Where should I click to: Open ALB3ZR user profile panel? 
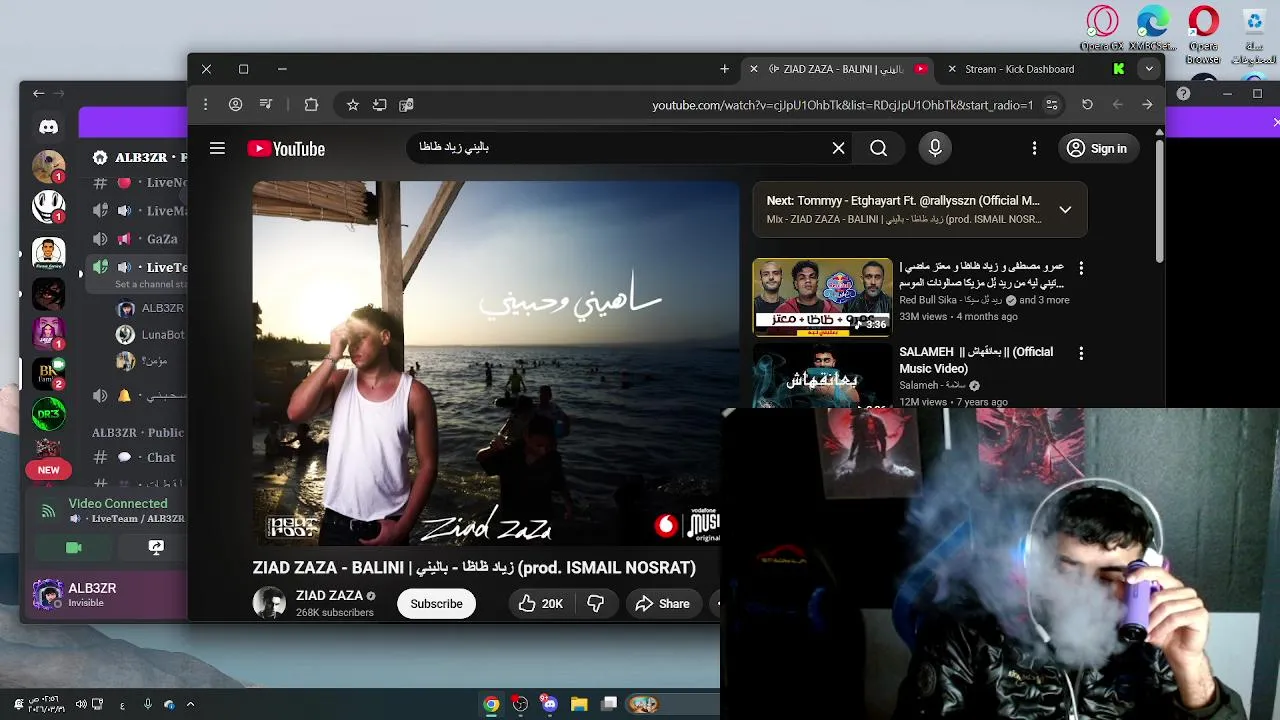(88, 595)
